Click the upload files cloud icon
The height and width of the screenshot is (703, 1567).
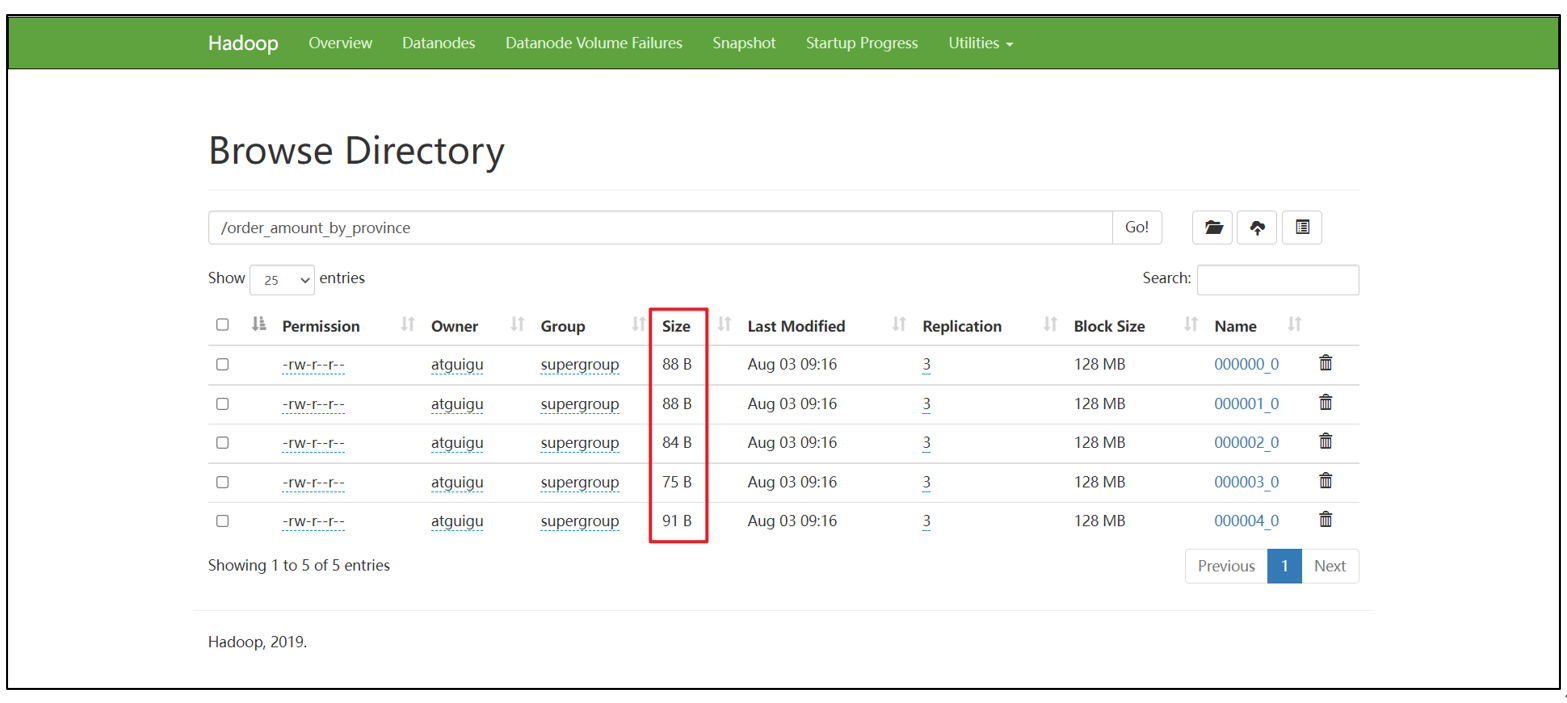pyautogui.click(x=1257, y=228)
